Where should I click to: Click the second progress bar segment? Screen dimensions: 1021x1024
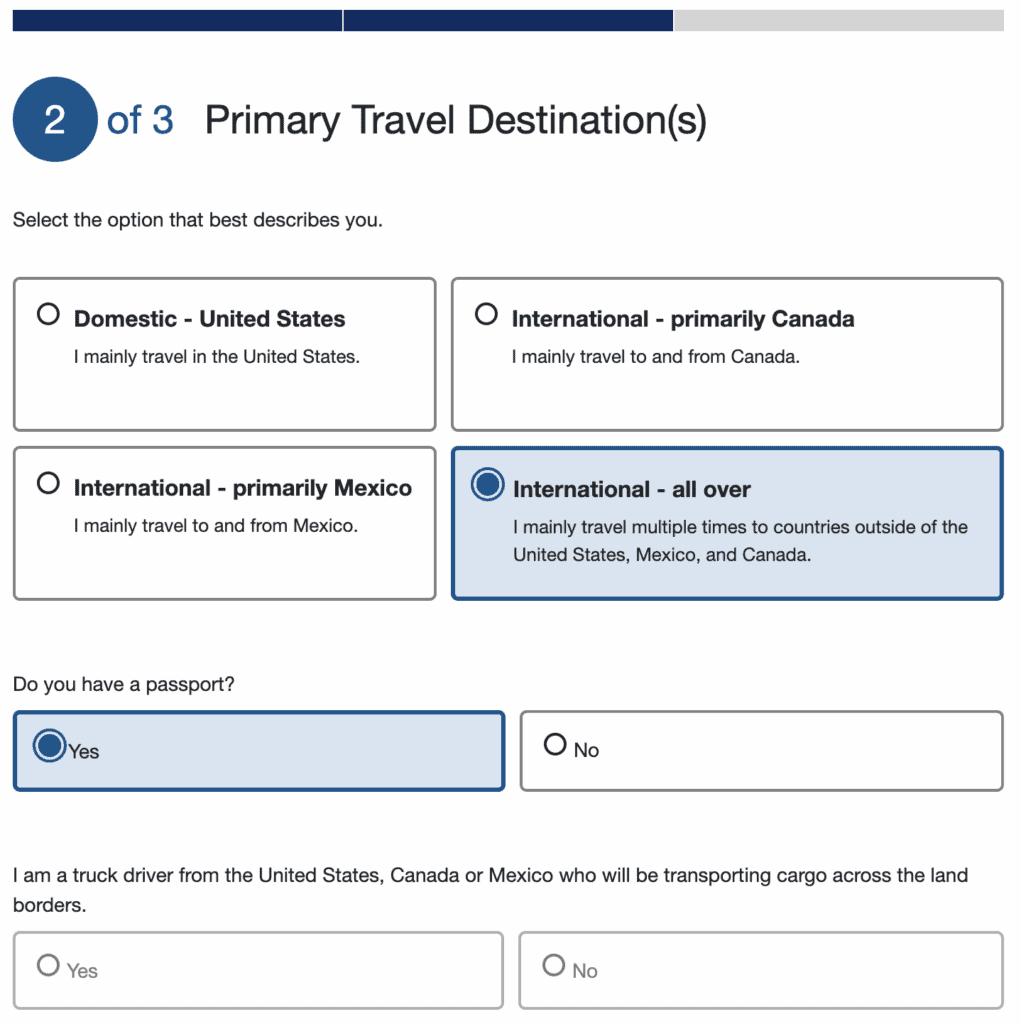click(510, 20)
